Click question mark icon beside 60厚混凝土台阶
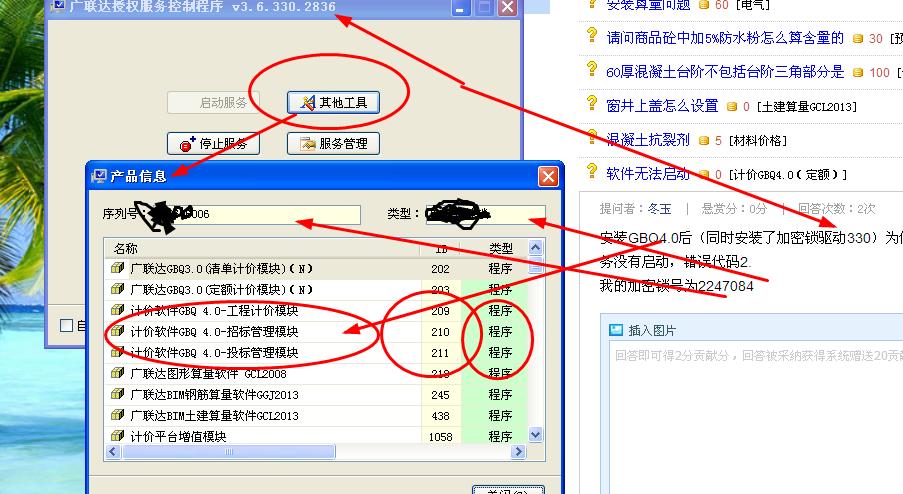This screenshot has width=903, height=494. pos(591,69)
